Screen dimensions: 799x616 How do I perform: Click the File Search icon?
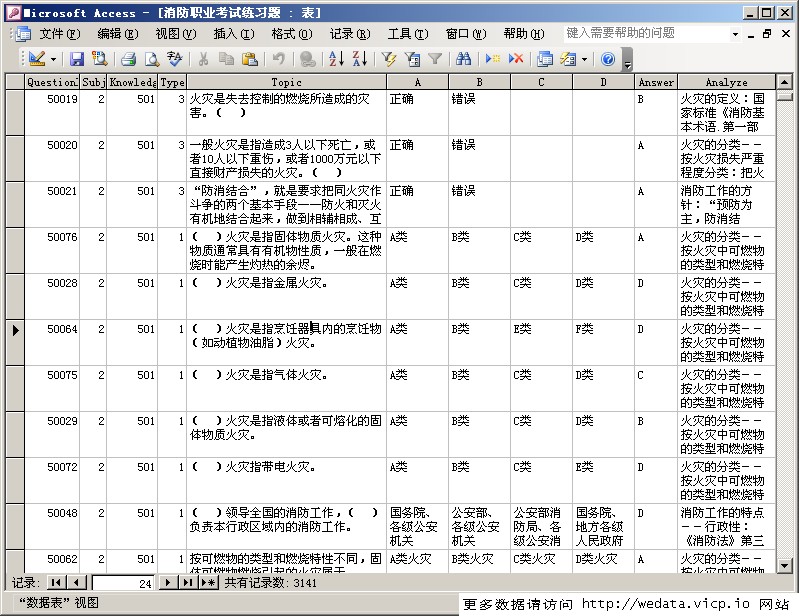tap(99, 59)
